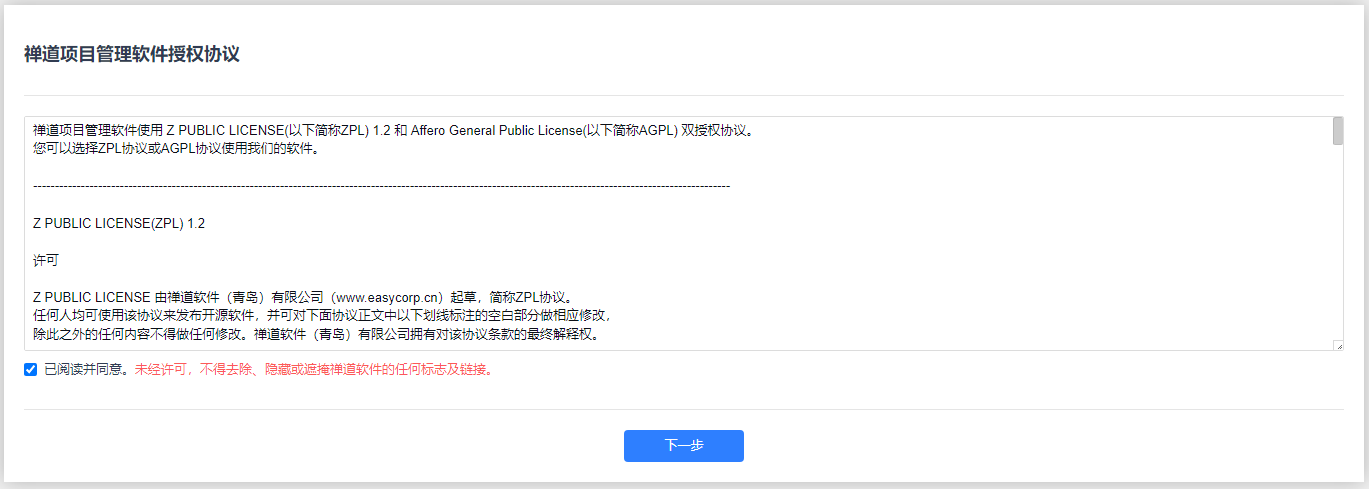The width and height of the screenshot is (1369, 489).
Task: Uncheck the 已阅读并同意 agreement checkbox
Action: coord(30,369)
